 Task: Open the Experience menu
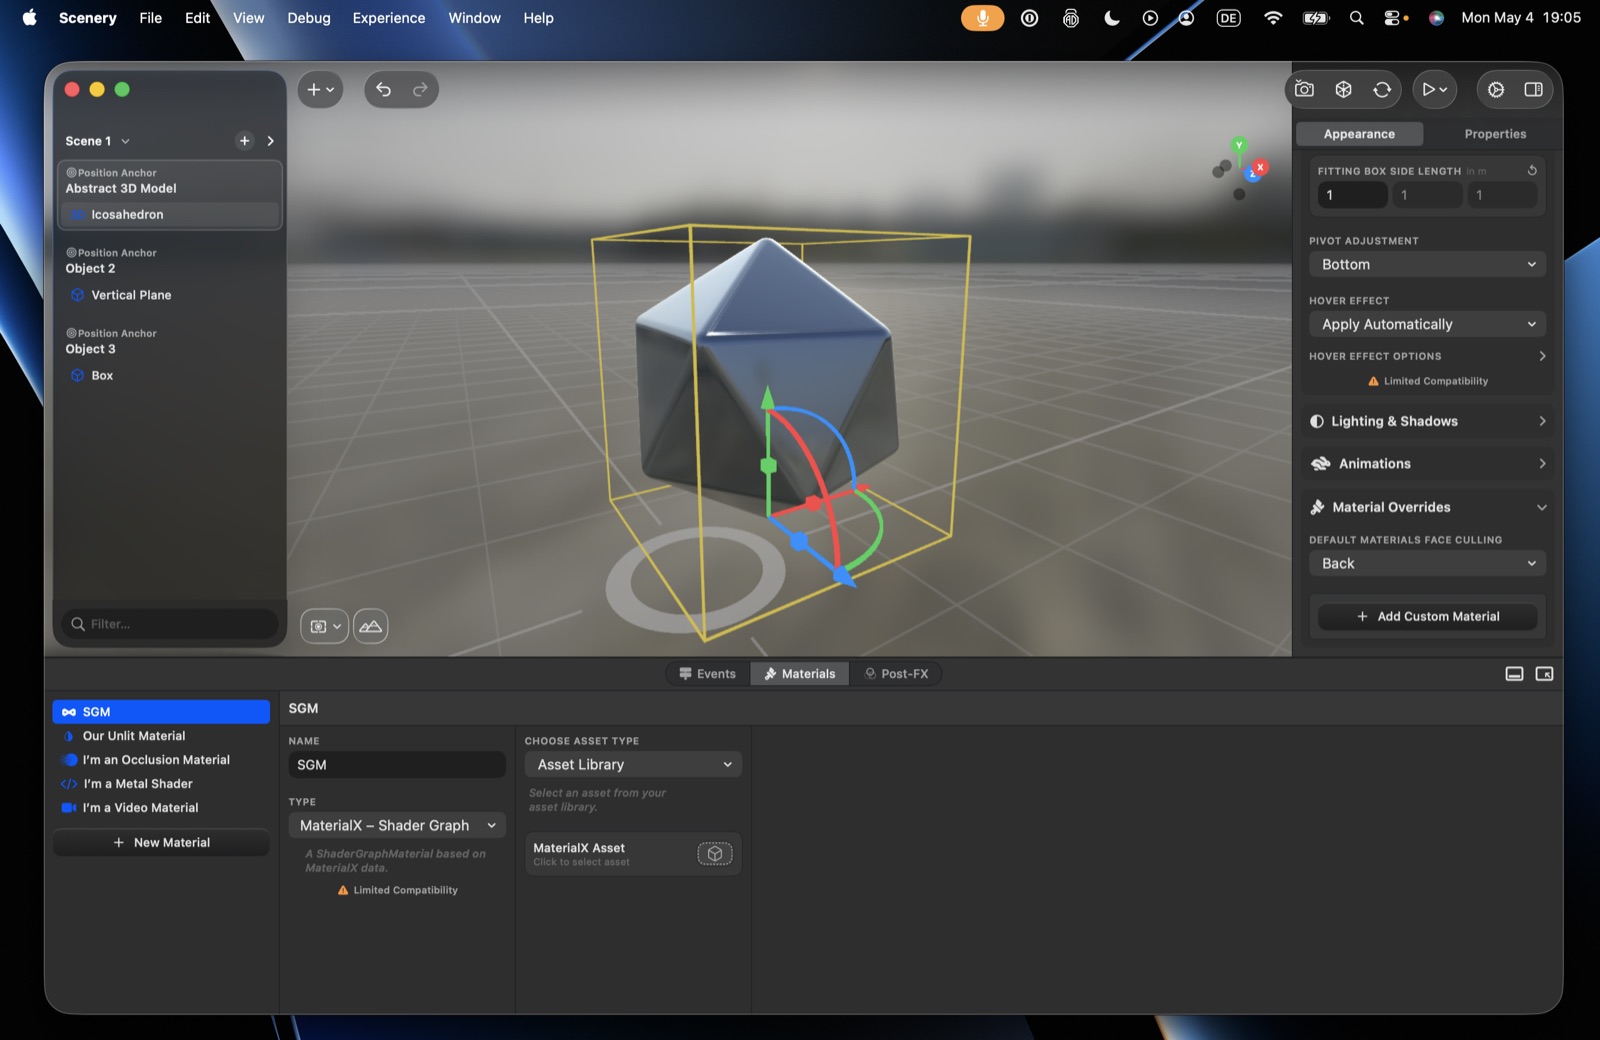pyautogui.click(x=388, y=18)
